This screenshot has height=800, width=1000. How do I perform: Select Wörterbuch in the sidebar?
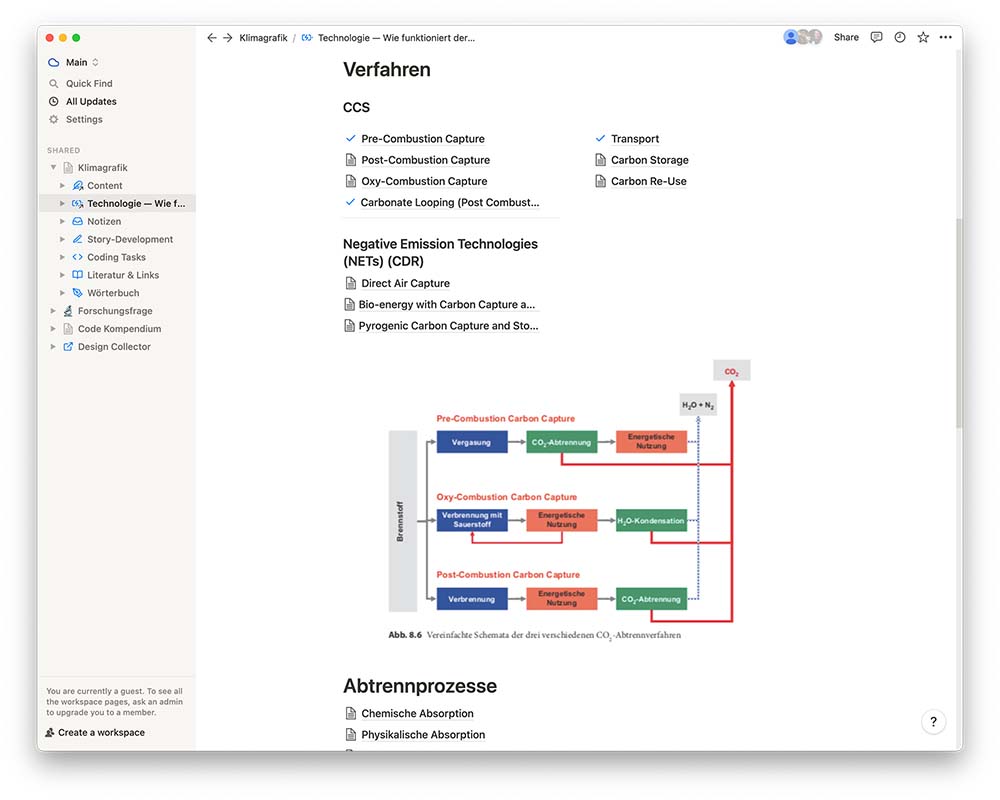(112, 293)
